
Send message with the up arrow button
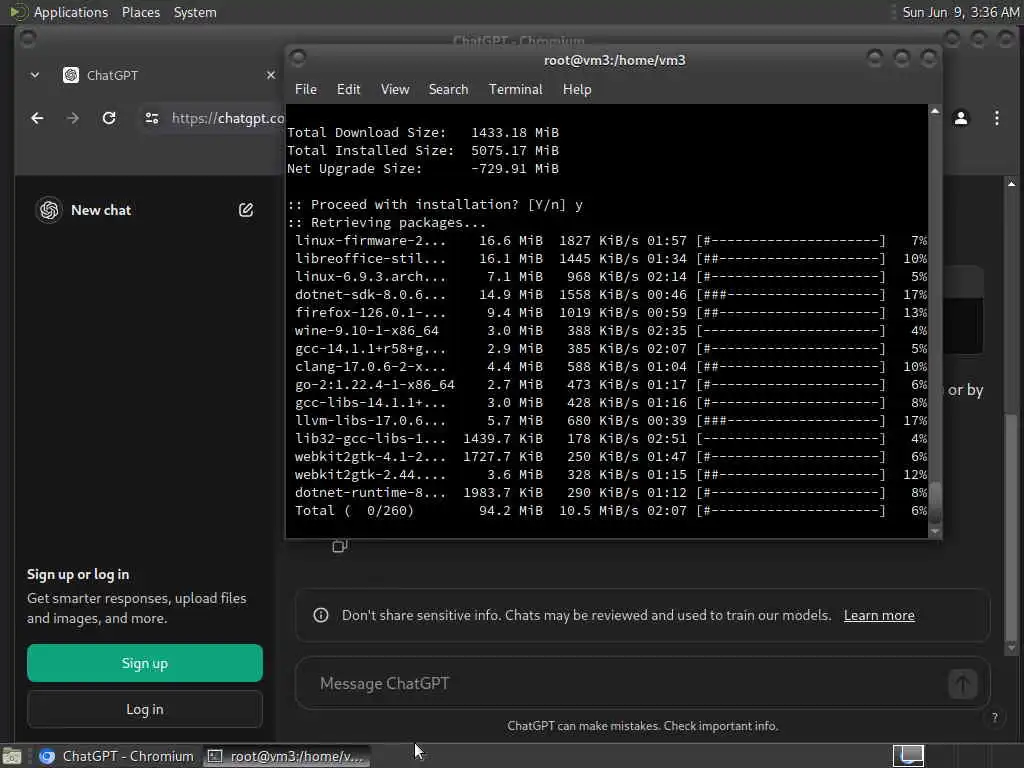click(x=962, y=684)
